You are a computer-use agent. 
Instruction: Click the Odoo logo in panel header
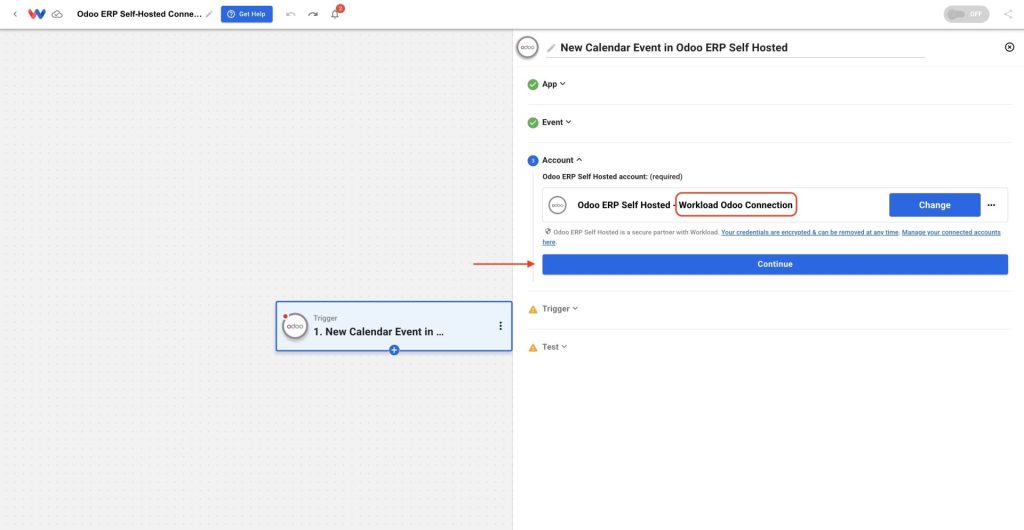click(x=528, y=47)
